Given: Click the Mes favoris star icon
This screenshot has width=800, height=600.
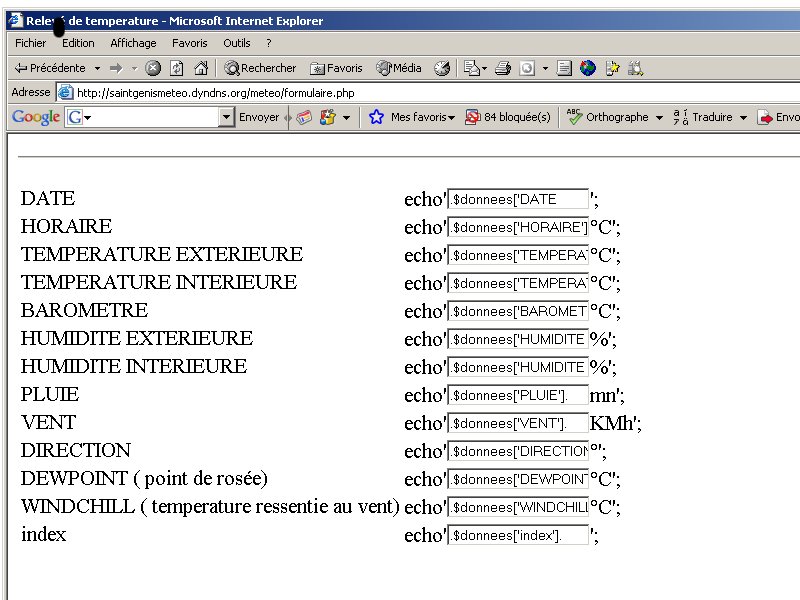Looking at the screenshot, I should click(x=376, y=117).
